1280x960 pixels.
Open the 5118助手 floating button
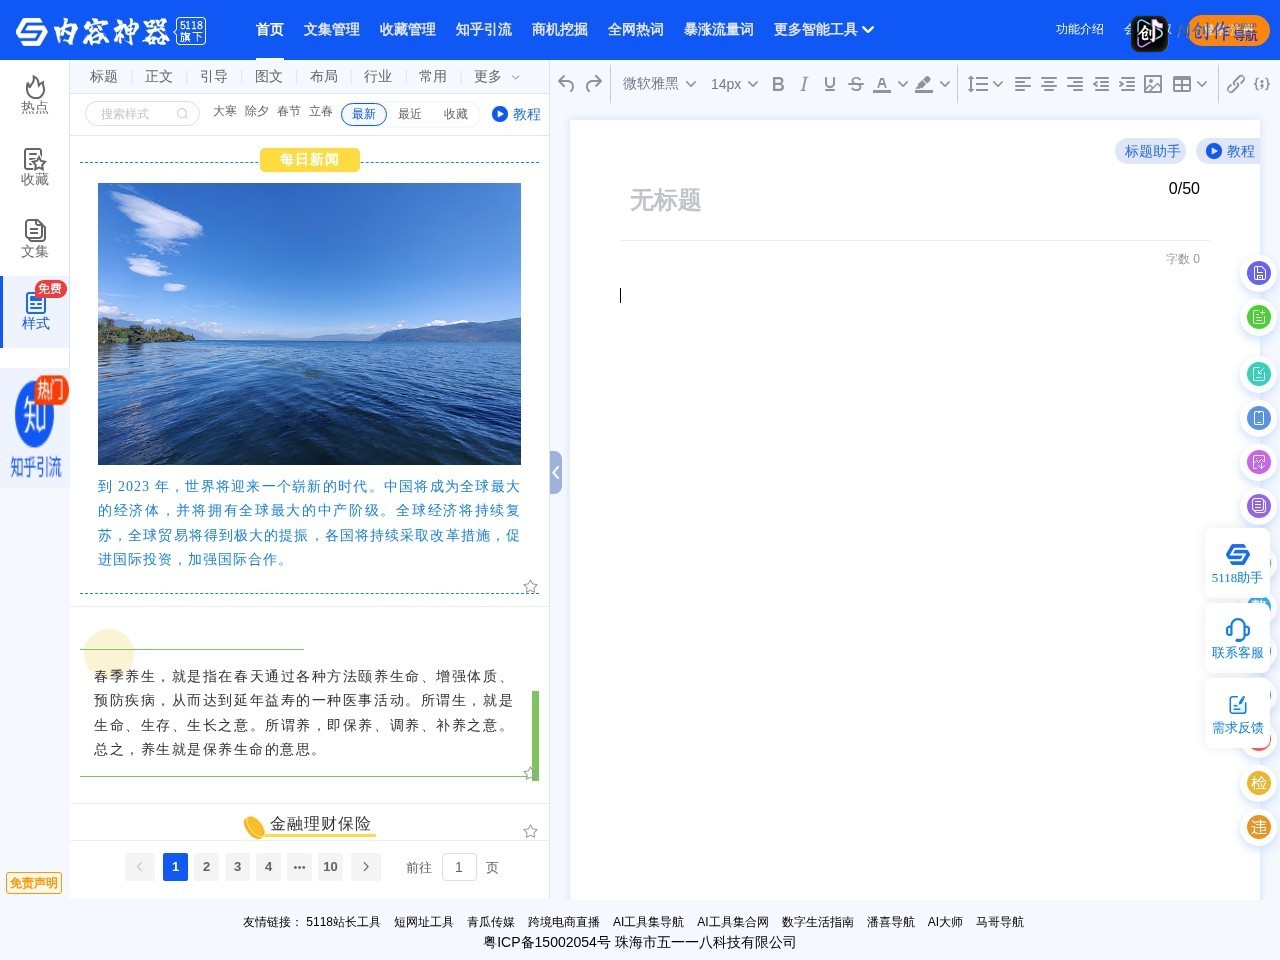pyautogui.click(x=1237, y=563)
